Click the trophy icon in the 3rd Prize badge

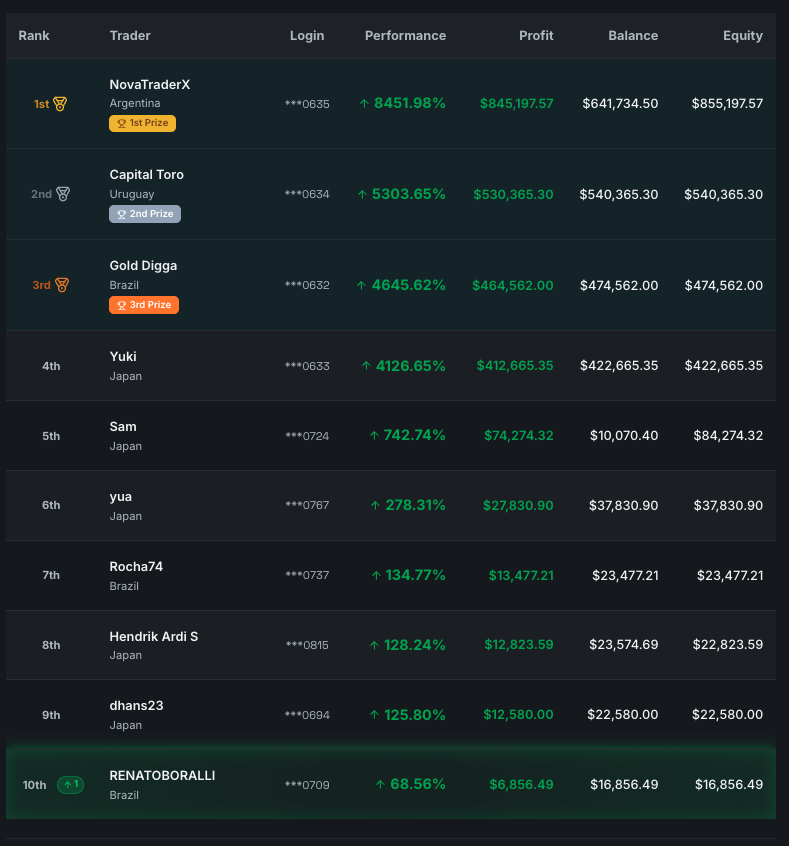point(121,305)
